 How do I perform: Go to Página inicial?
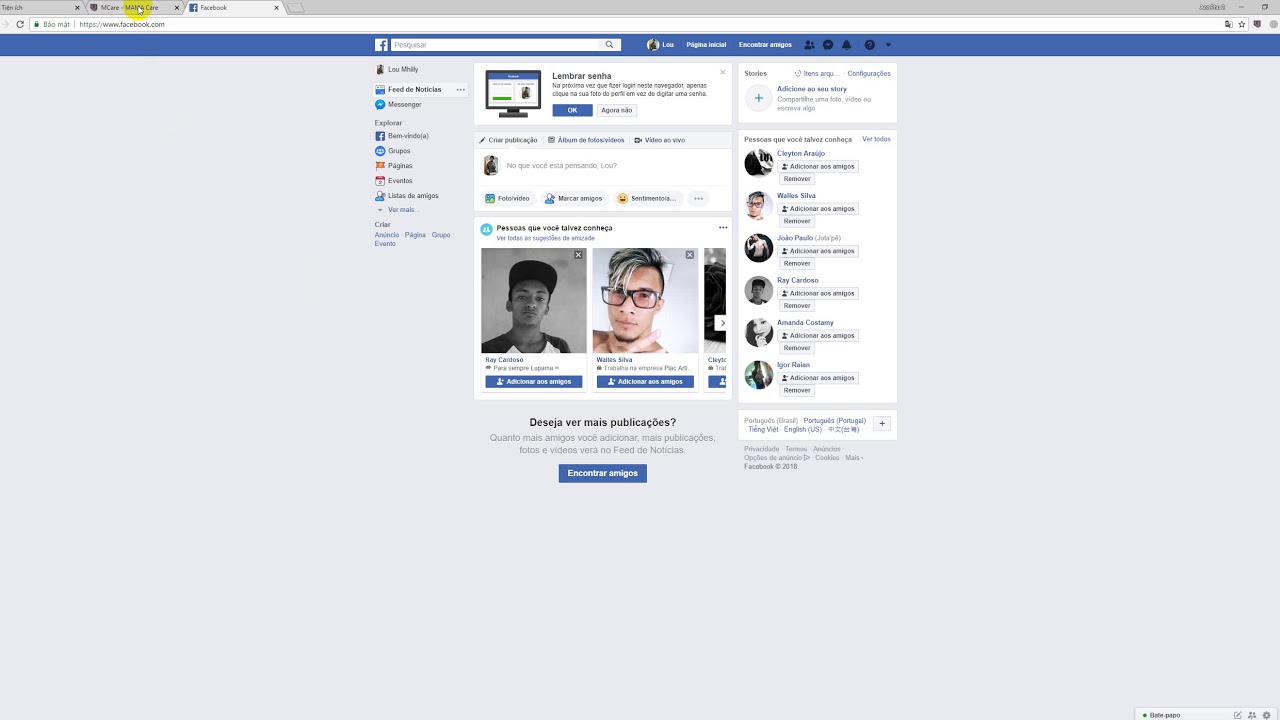click(x=706, y=45)
